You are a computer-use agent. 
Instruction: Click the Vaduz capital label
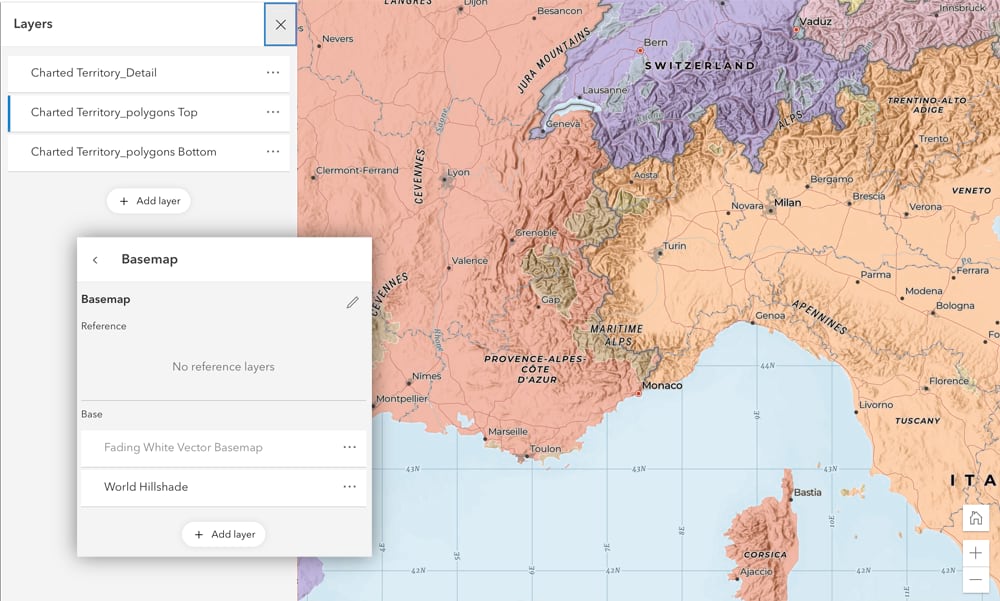(815, 22)
